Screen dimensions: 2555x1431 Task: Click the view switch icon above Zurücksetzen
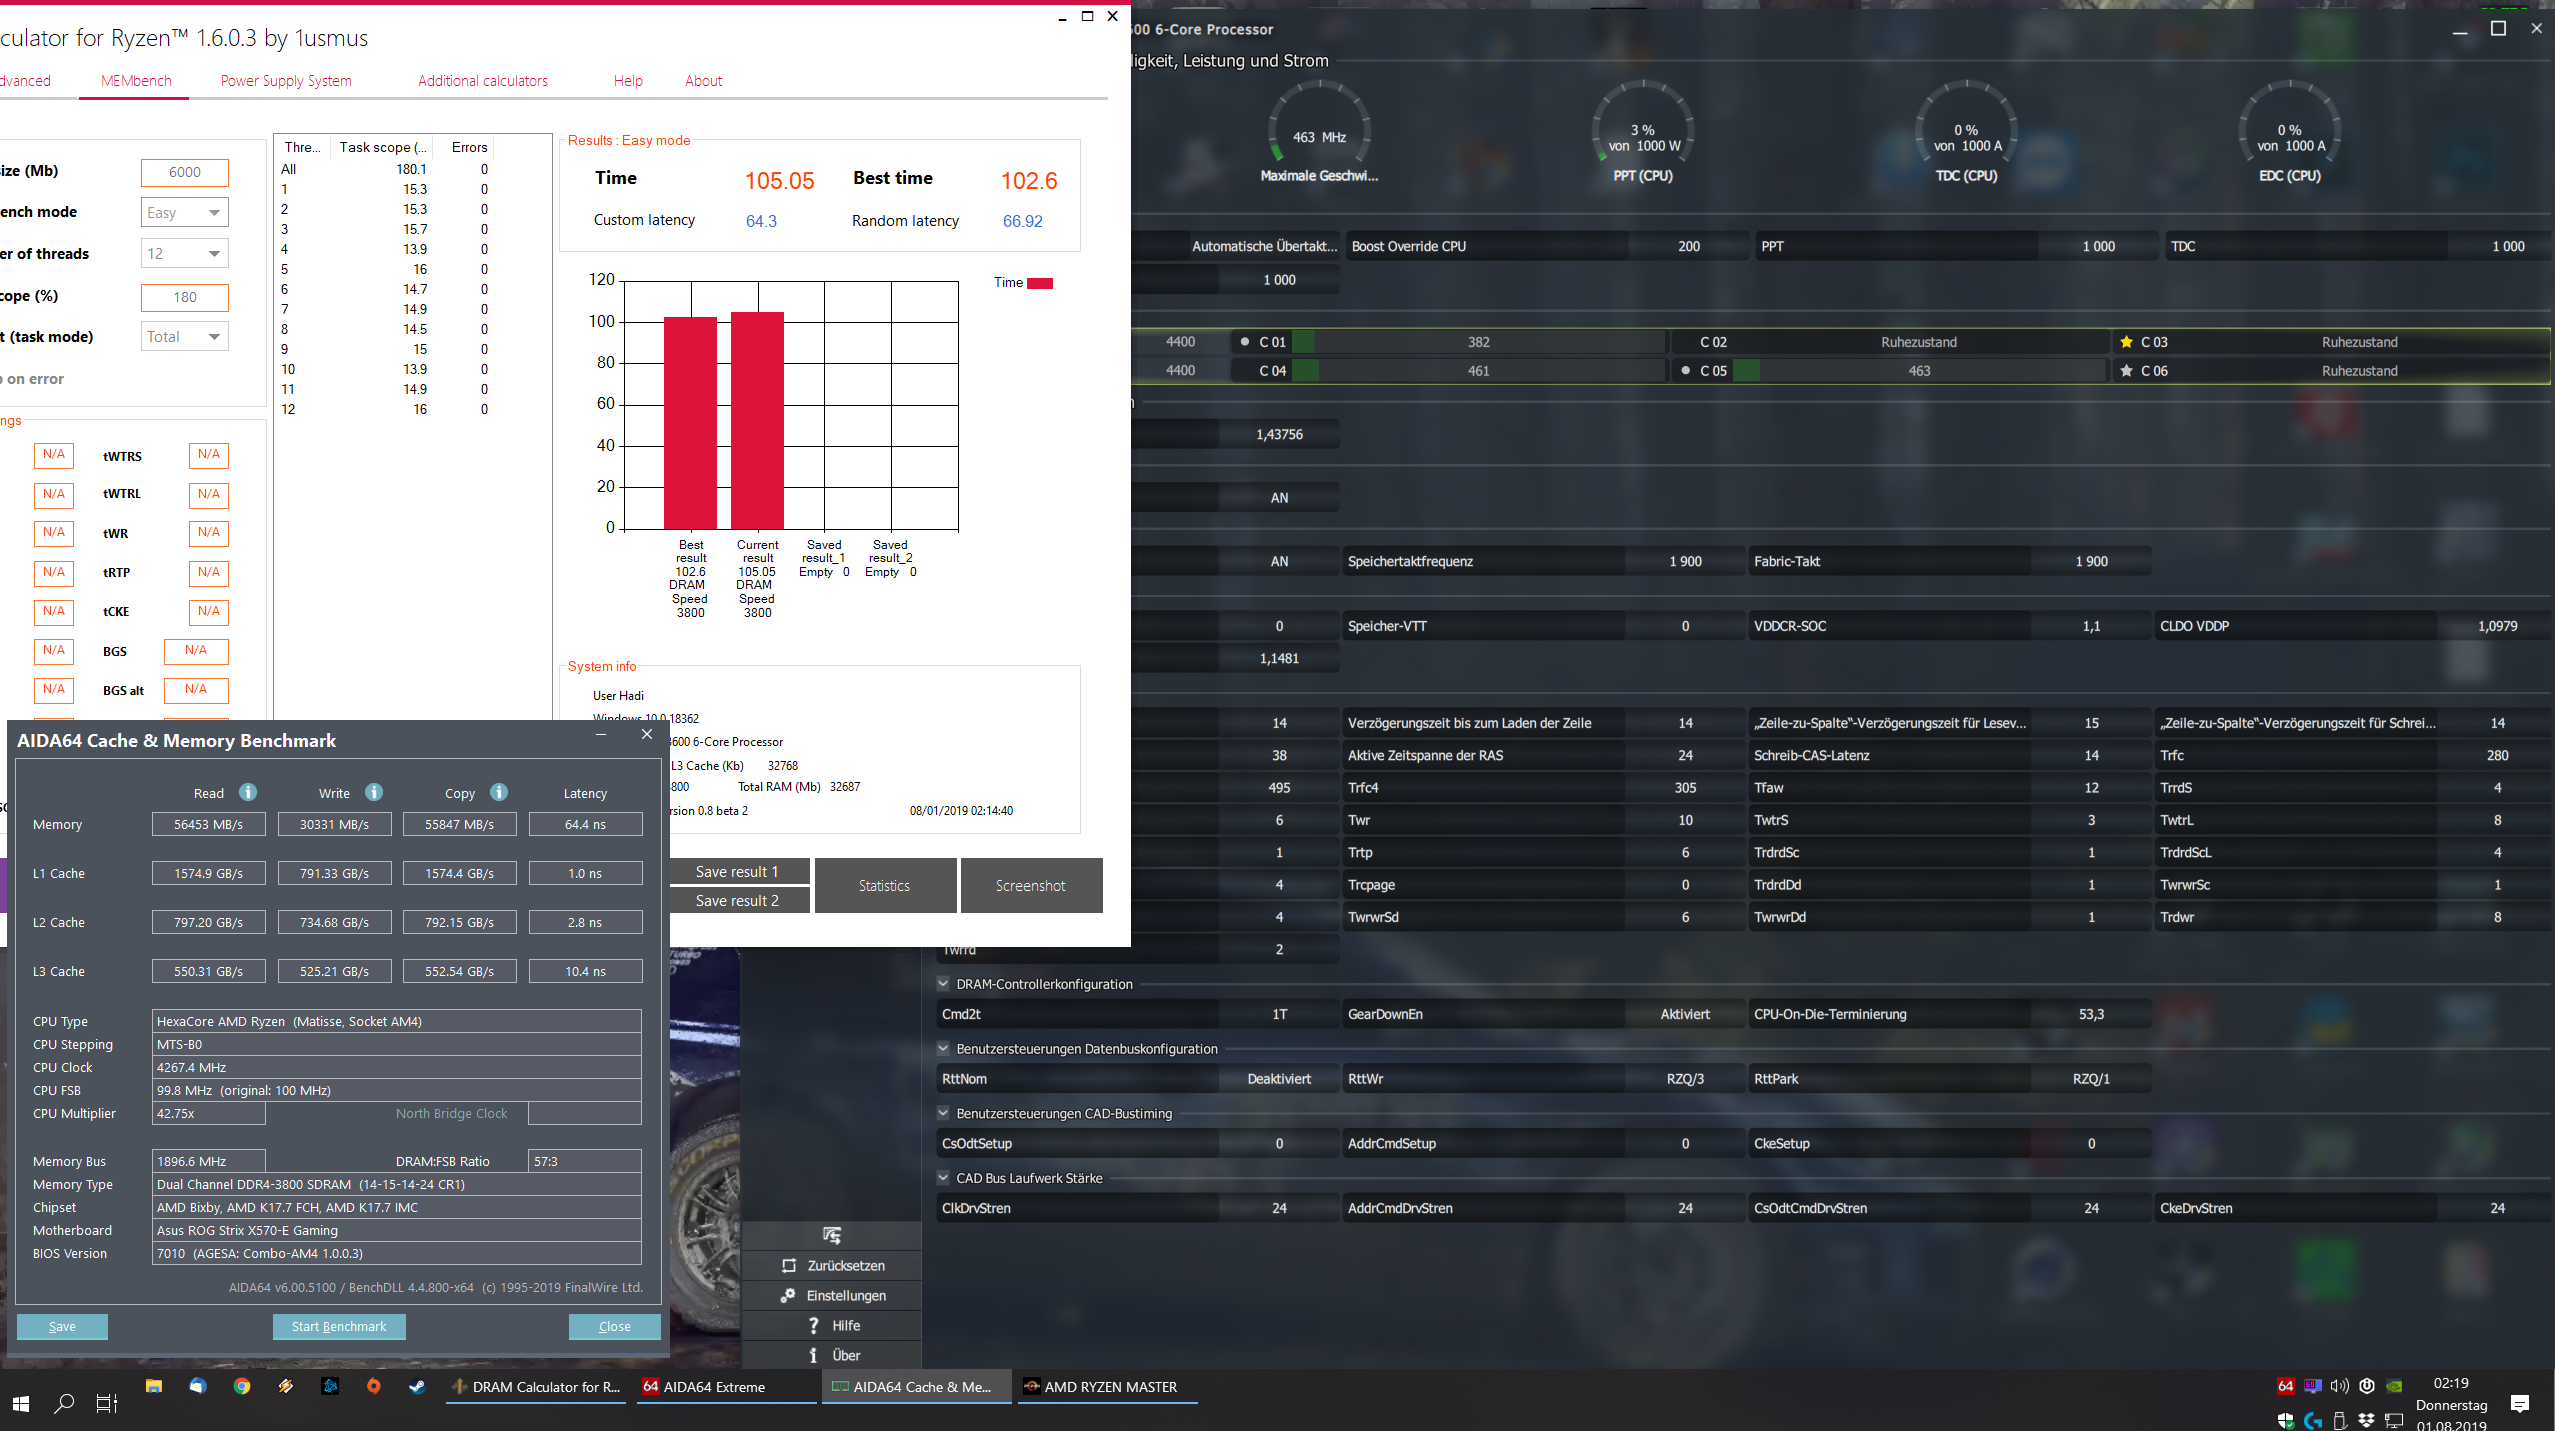831,1235
